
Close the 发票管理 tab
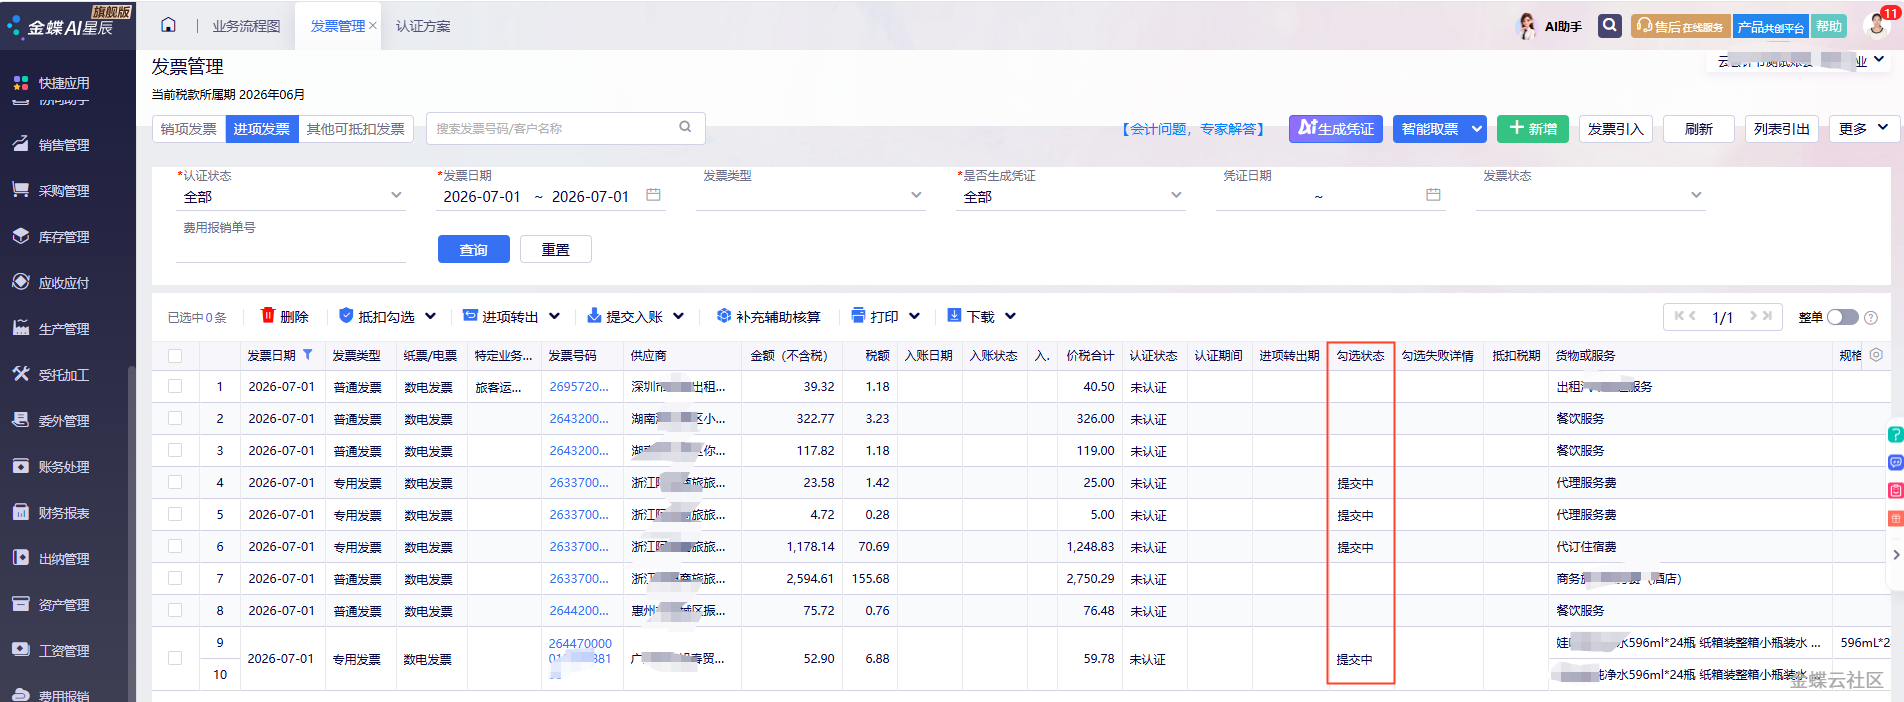[x=373, y=26]
